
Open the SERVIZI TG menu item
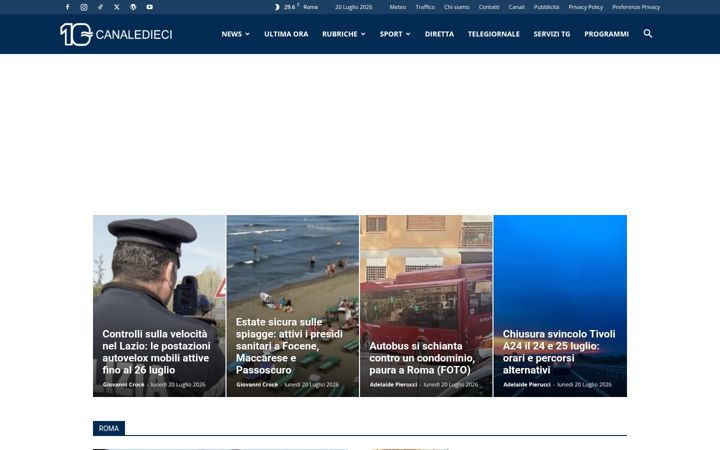[552, 34]
